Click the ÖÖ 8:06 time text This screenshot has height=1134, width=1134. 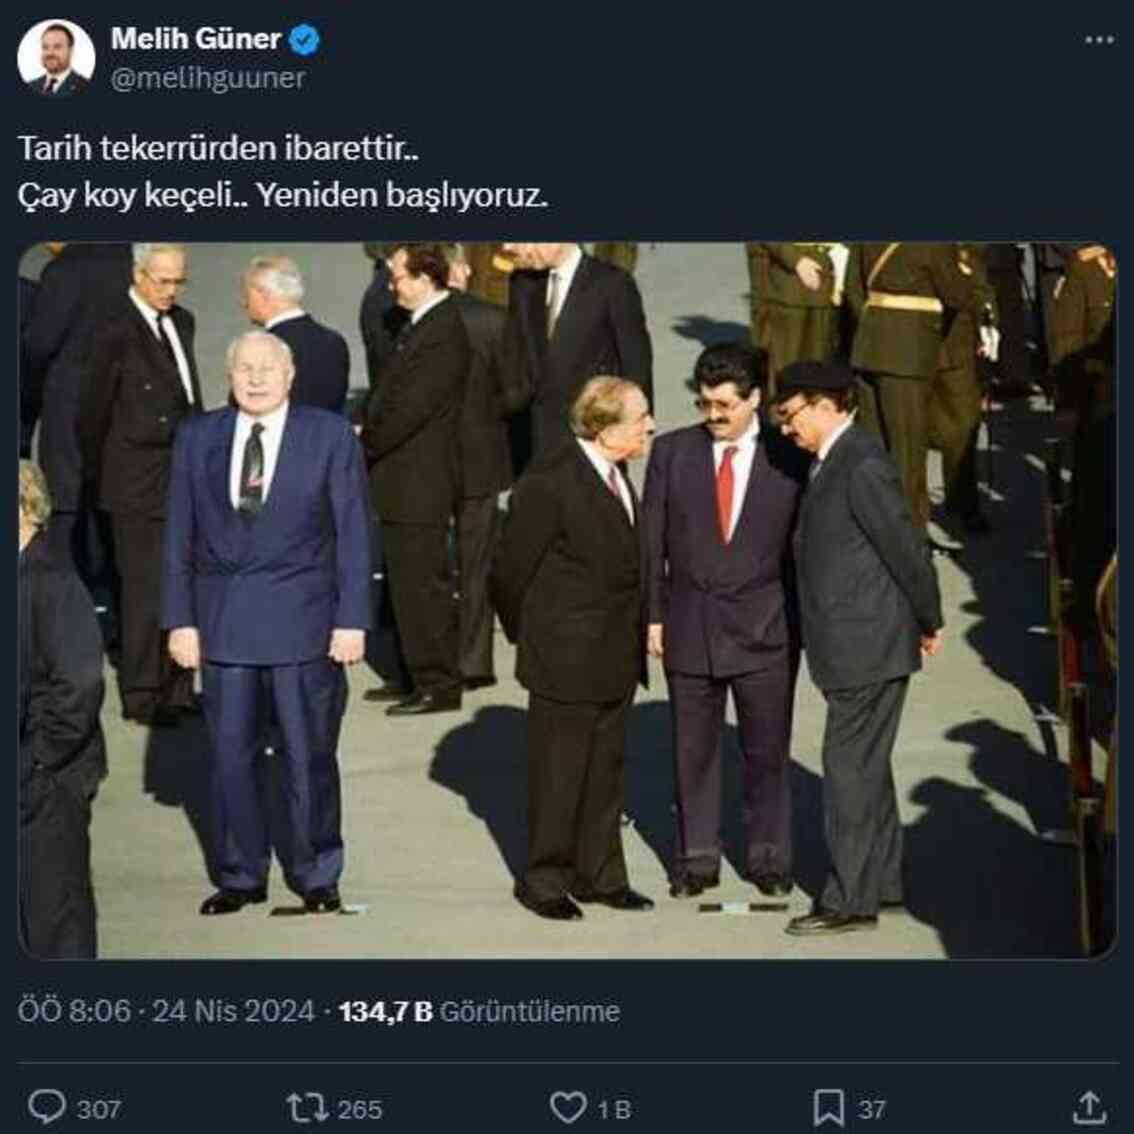tap(74, 1011)
